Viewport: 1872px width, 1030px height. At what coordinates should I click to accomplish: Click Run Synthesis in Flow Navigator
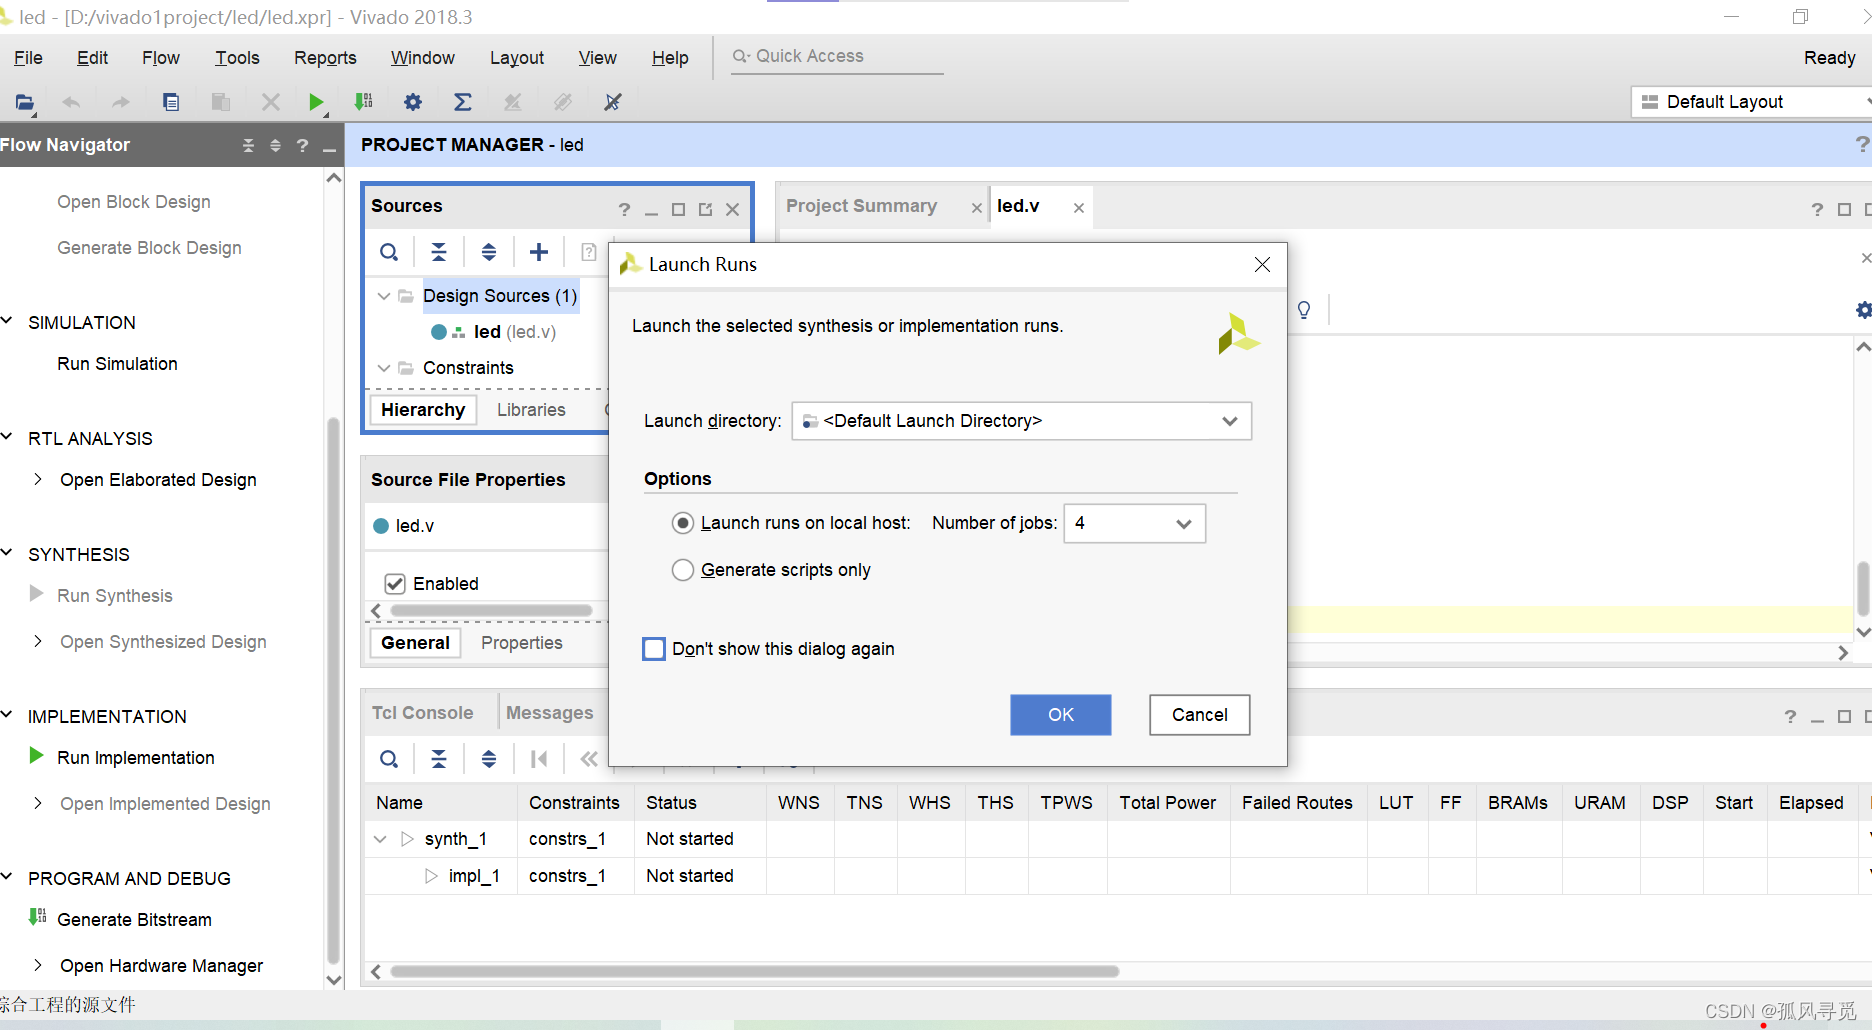click(x=115, y=596)
